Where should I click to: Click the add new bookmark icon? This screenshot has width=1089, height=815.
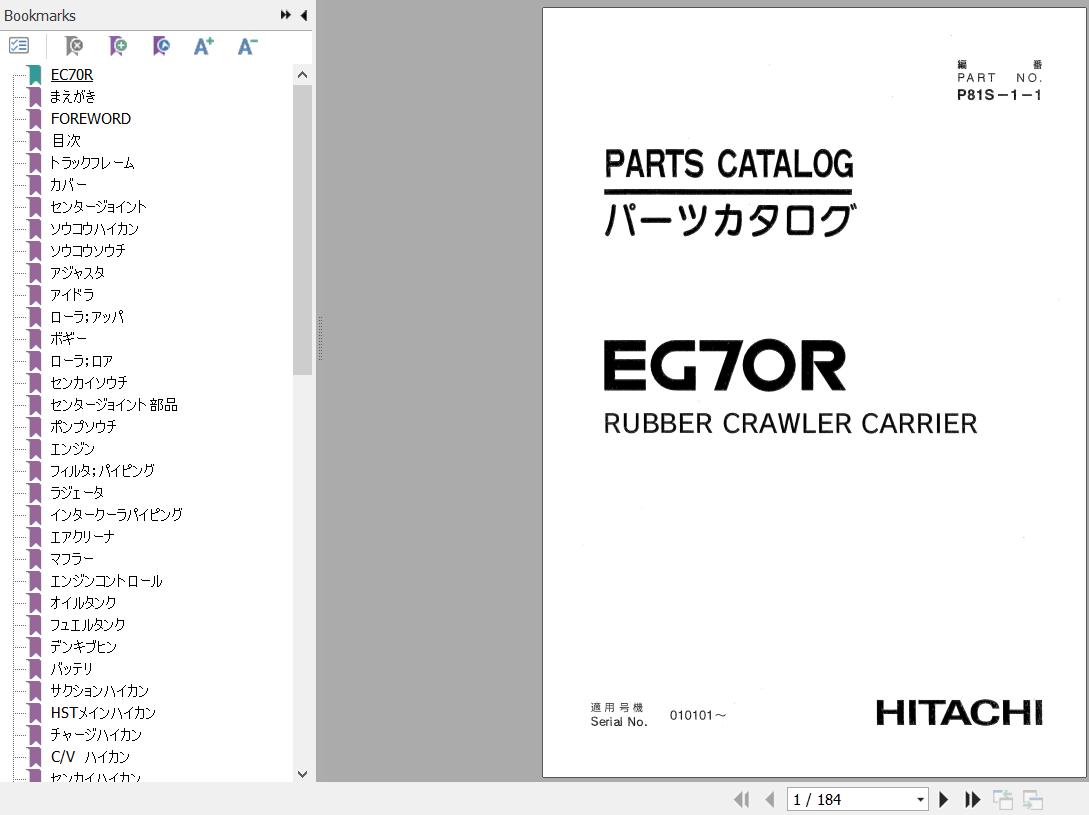(118, 46)
